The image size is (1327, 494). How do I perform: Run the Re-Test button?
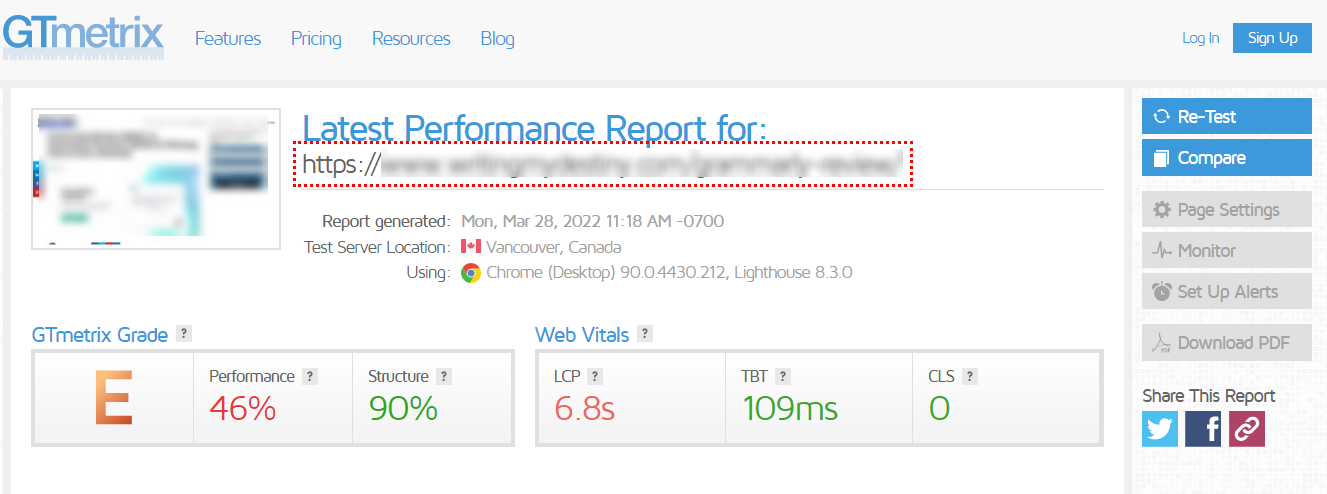click(1227, 116)
